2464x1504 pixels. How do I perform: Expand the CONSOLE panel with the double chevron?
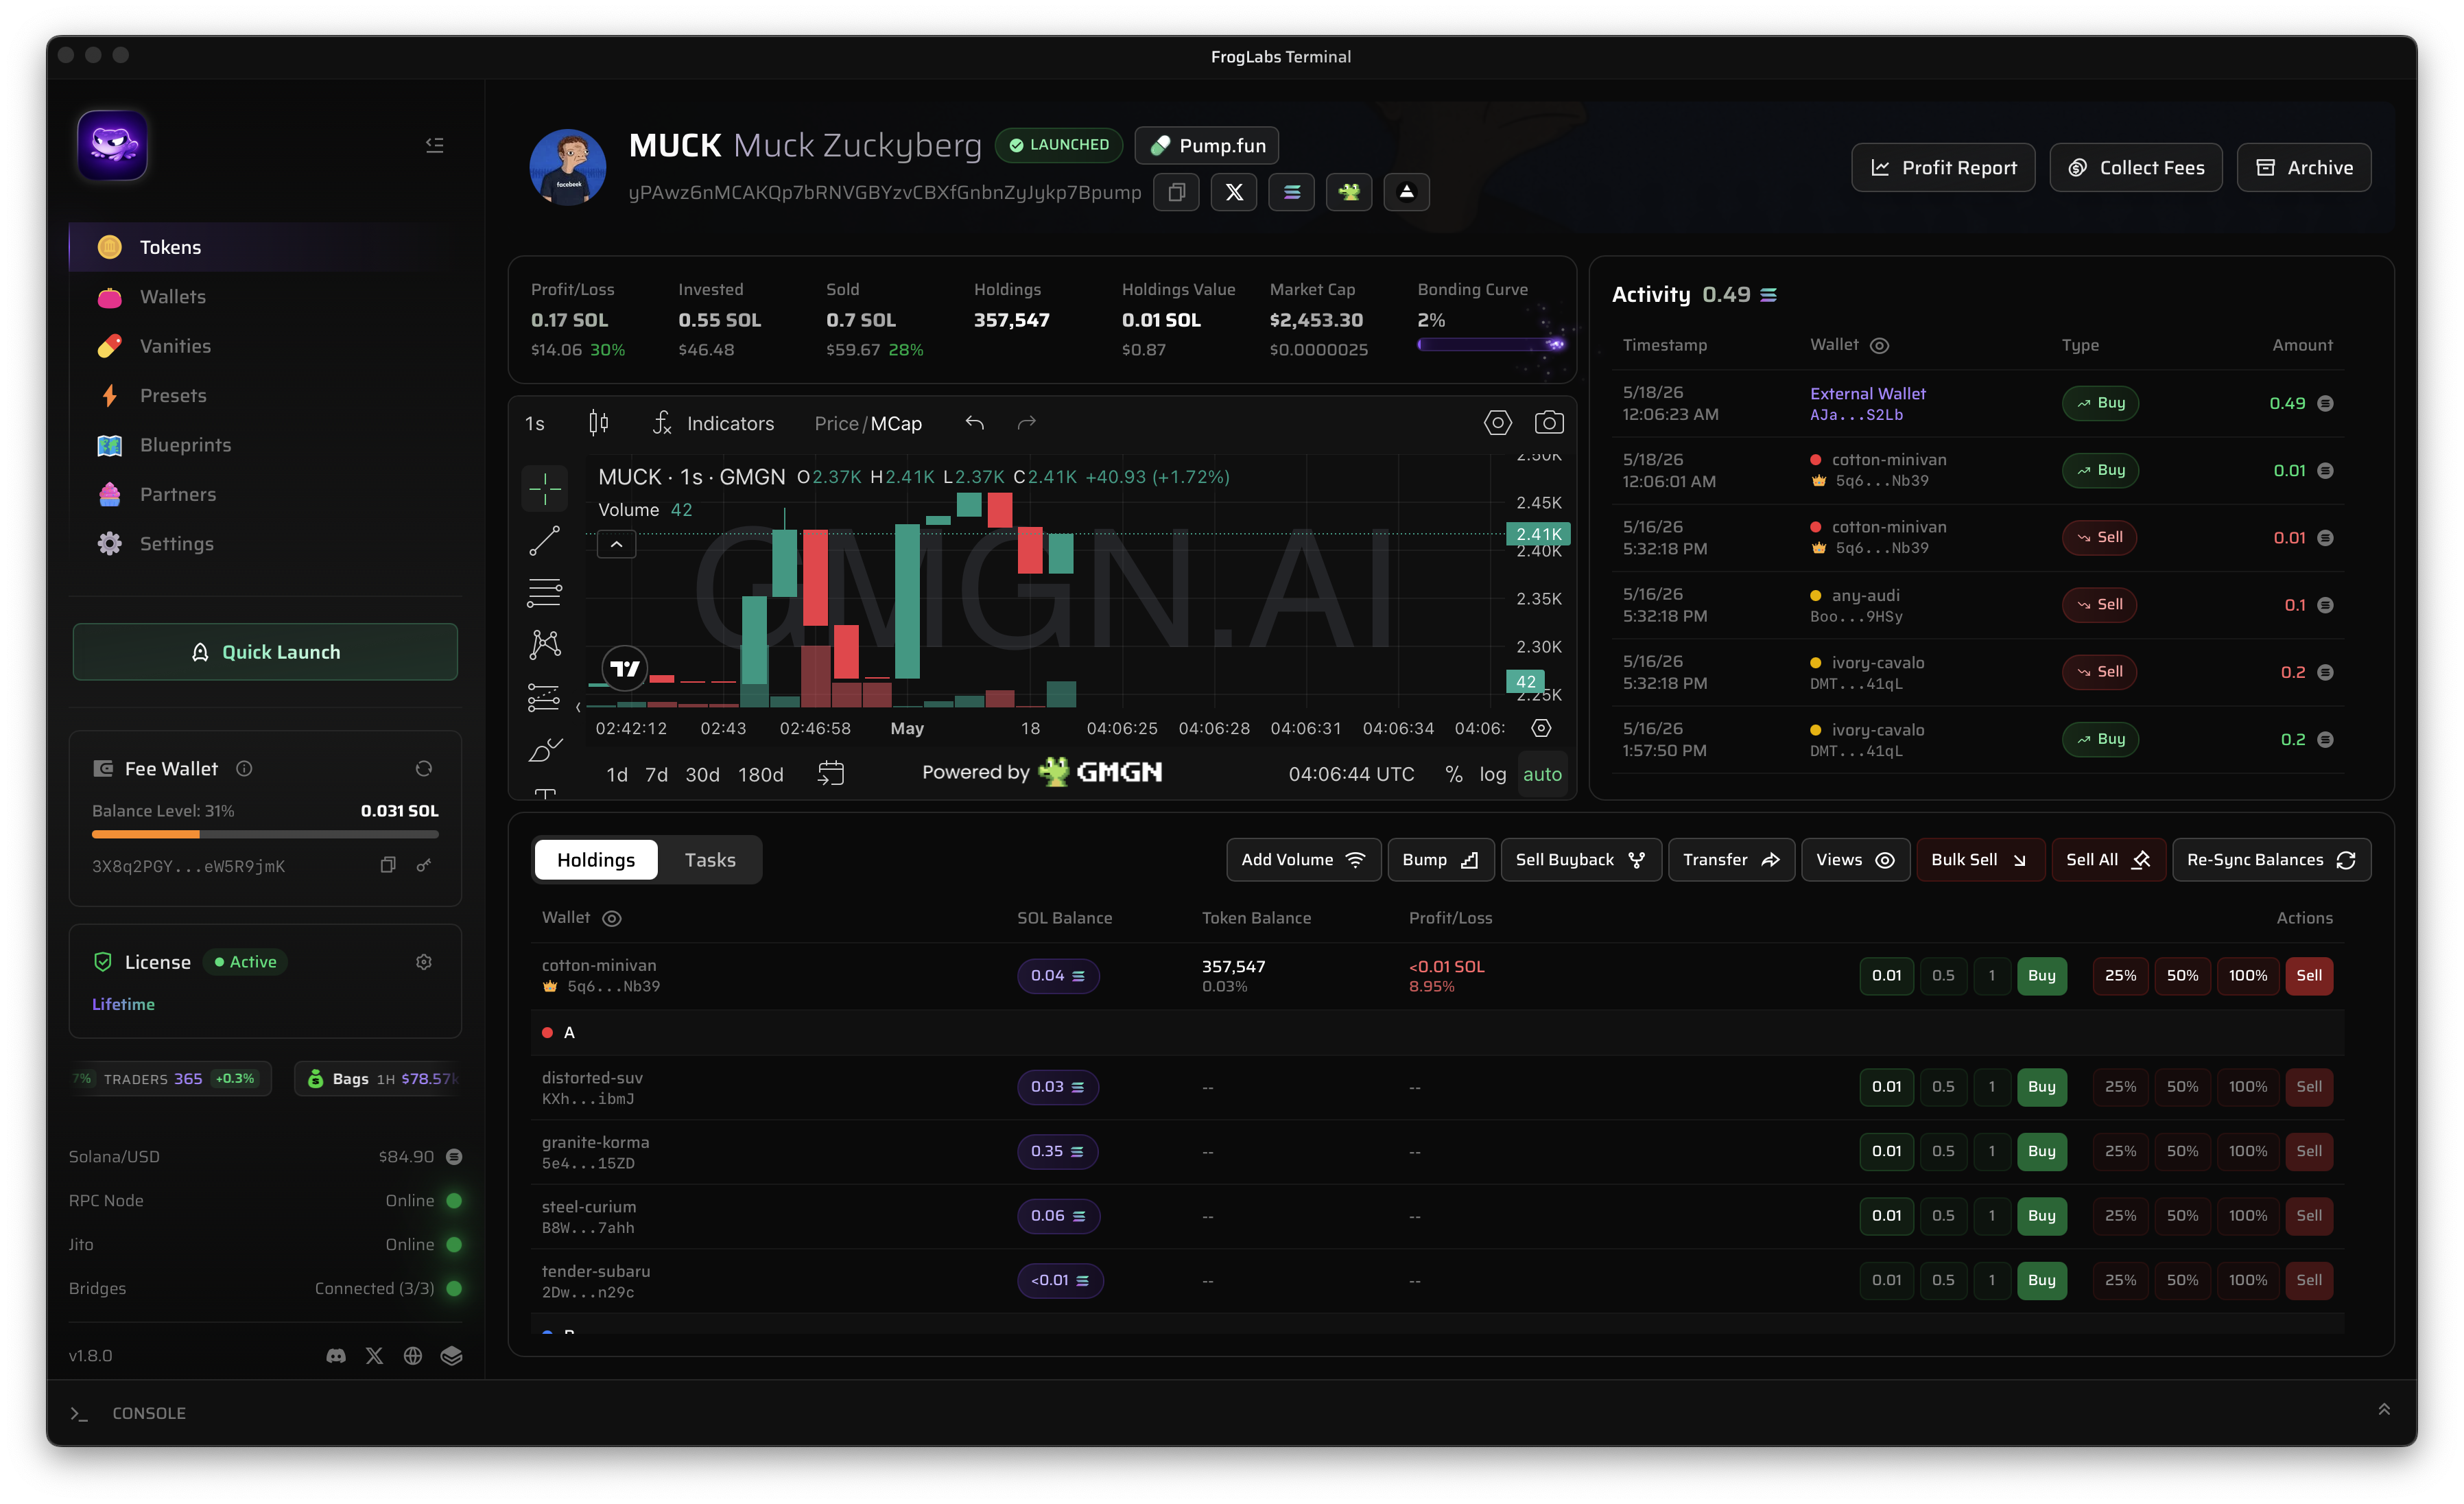coord(2384,1409)
